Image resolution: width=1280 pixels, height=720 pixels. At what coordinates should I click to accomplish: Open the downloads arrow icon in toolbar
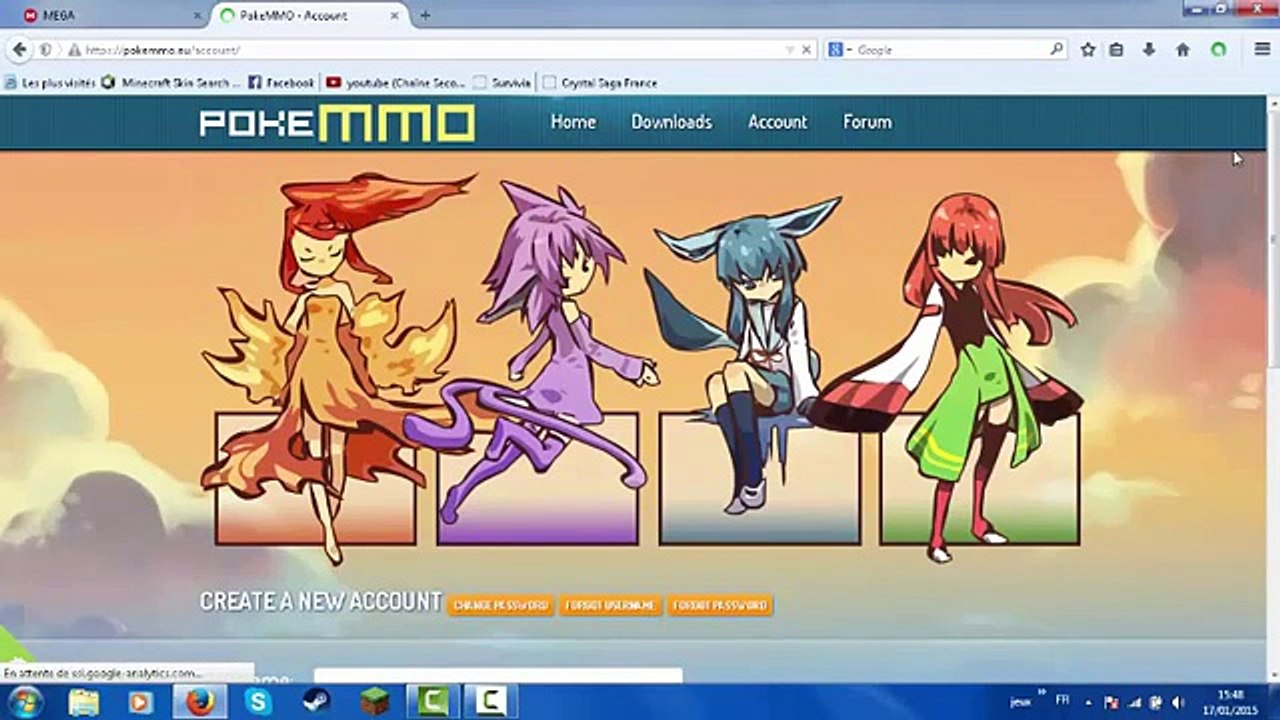pyautogui.click(x=1149, y=49)
